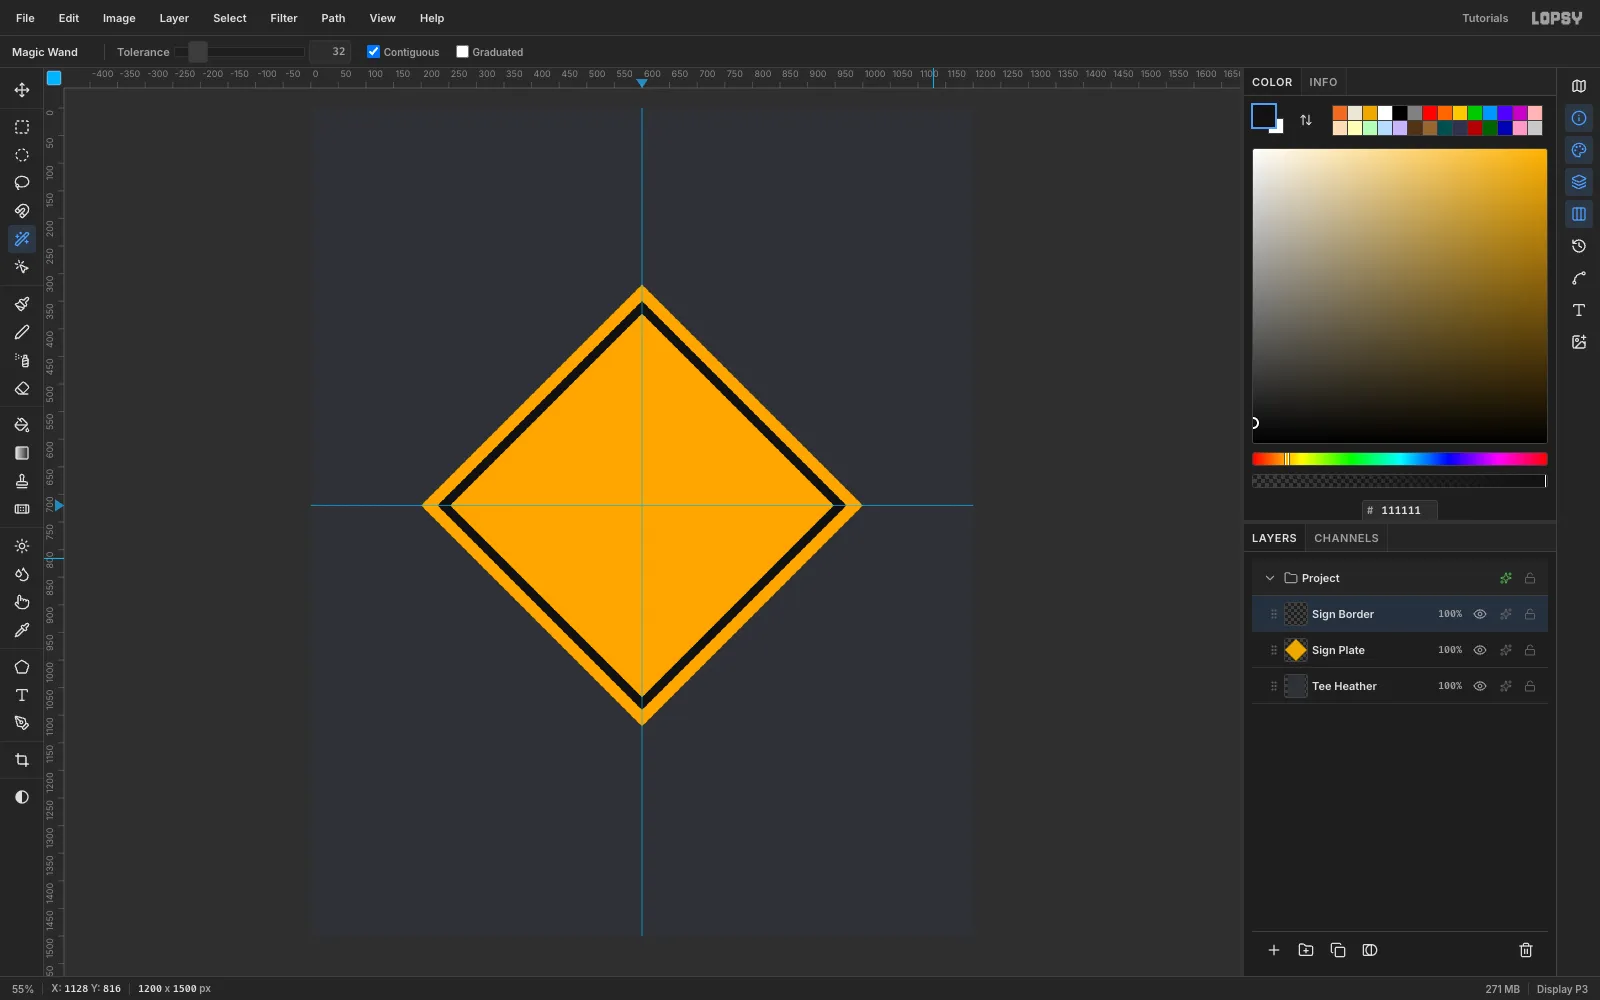The image size is (1600, 1000).
Task: Add a new layer with plus icon
Action: click(x=1274, y=950)
